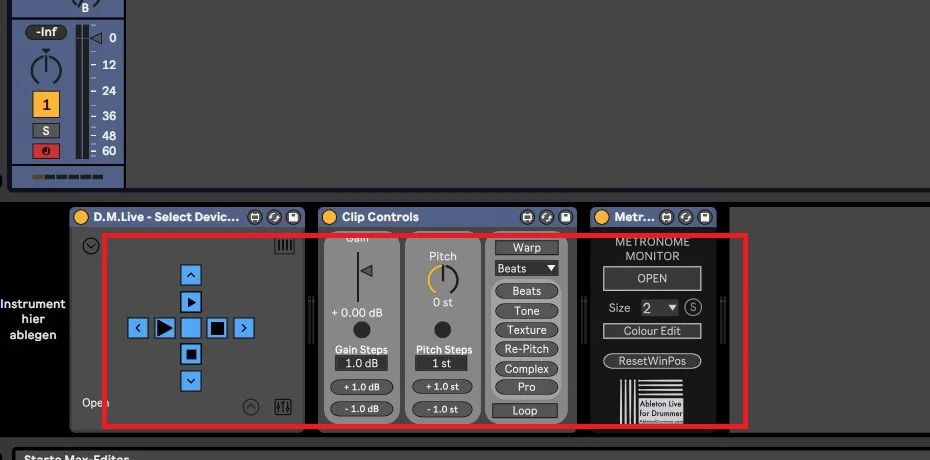
Task: Click the down arrow in D.M.Live device
Action: pos(190,381)
